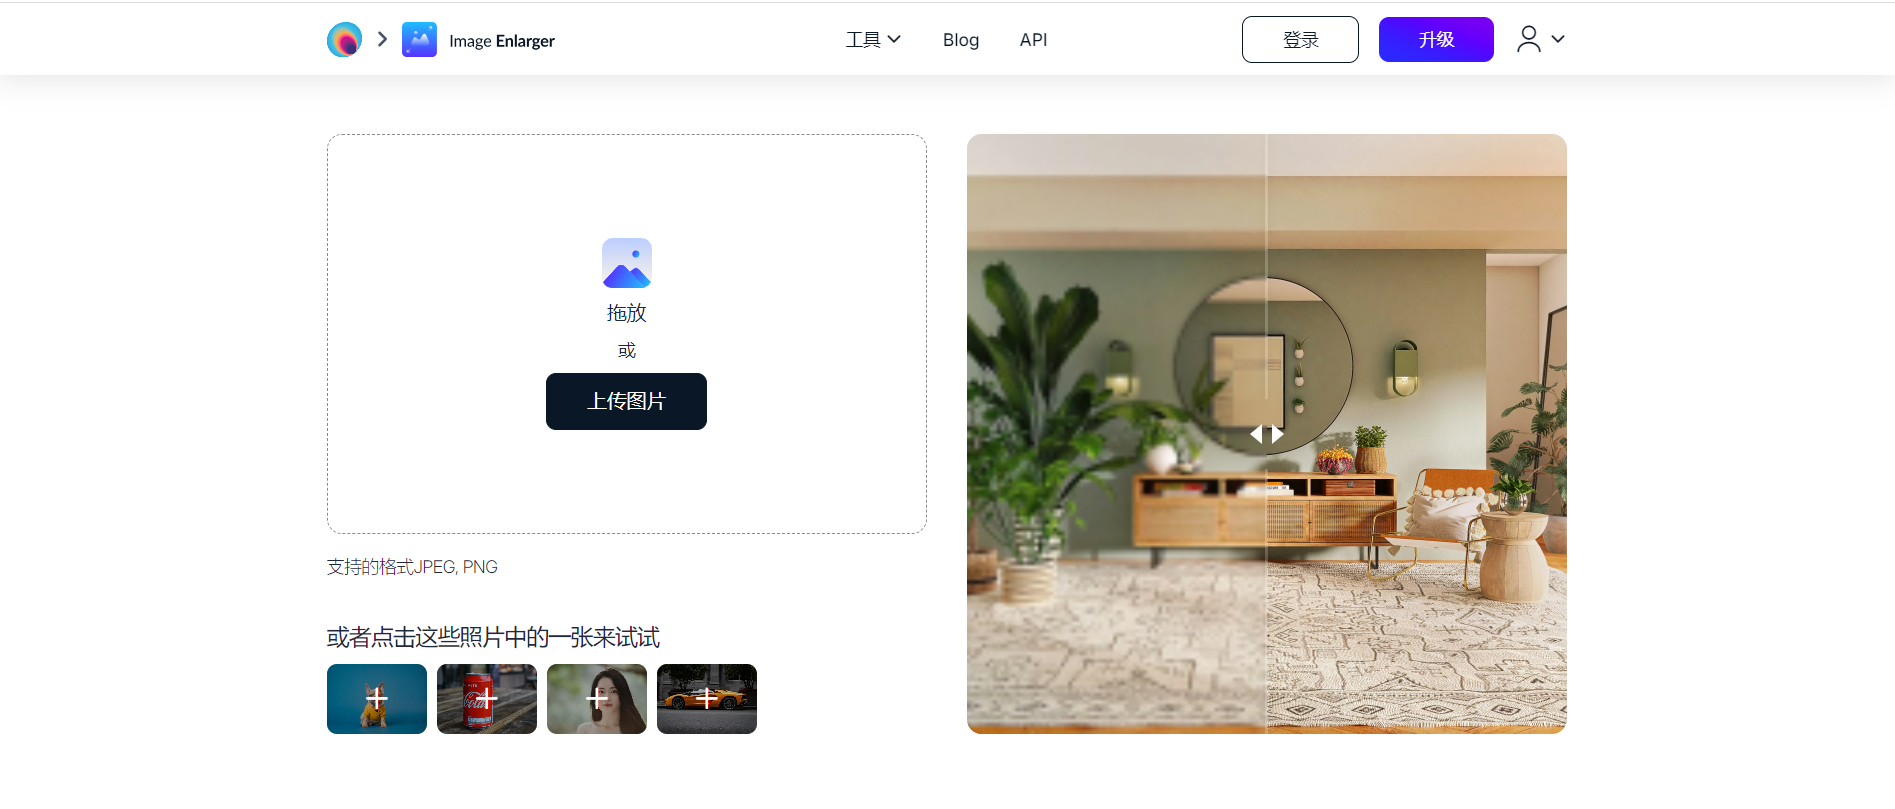This screenshot has width=1895, height=809.
Task: Click left arrow on comparison handle
Action: [1256, 434]
